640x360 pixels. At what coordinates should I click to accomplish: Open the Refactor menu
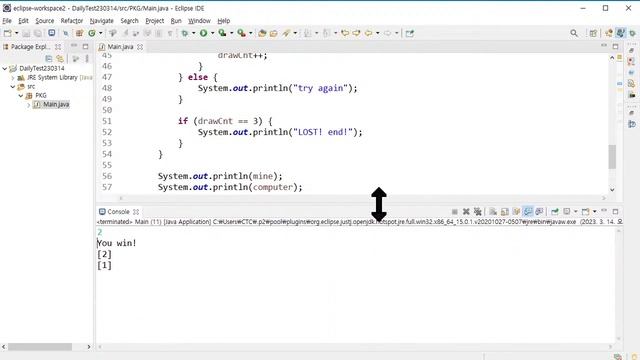(72, 21)
